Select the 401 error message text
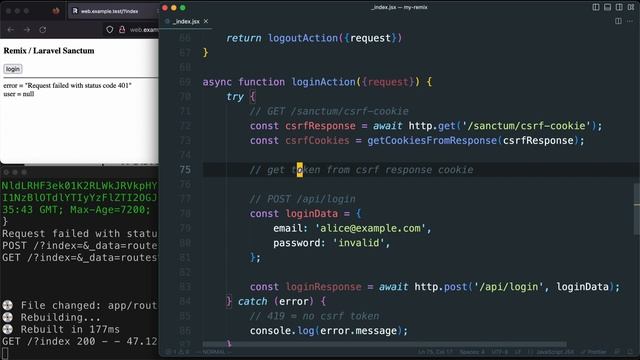Screen dimensions: 640x360 (67, 86)
